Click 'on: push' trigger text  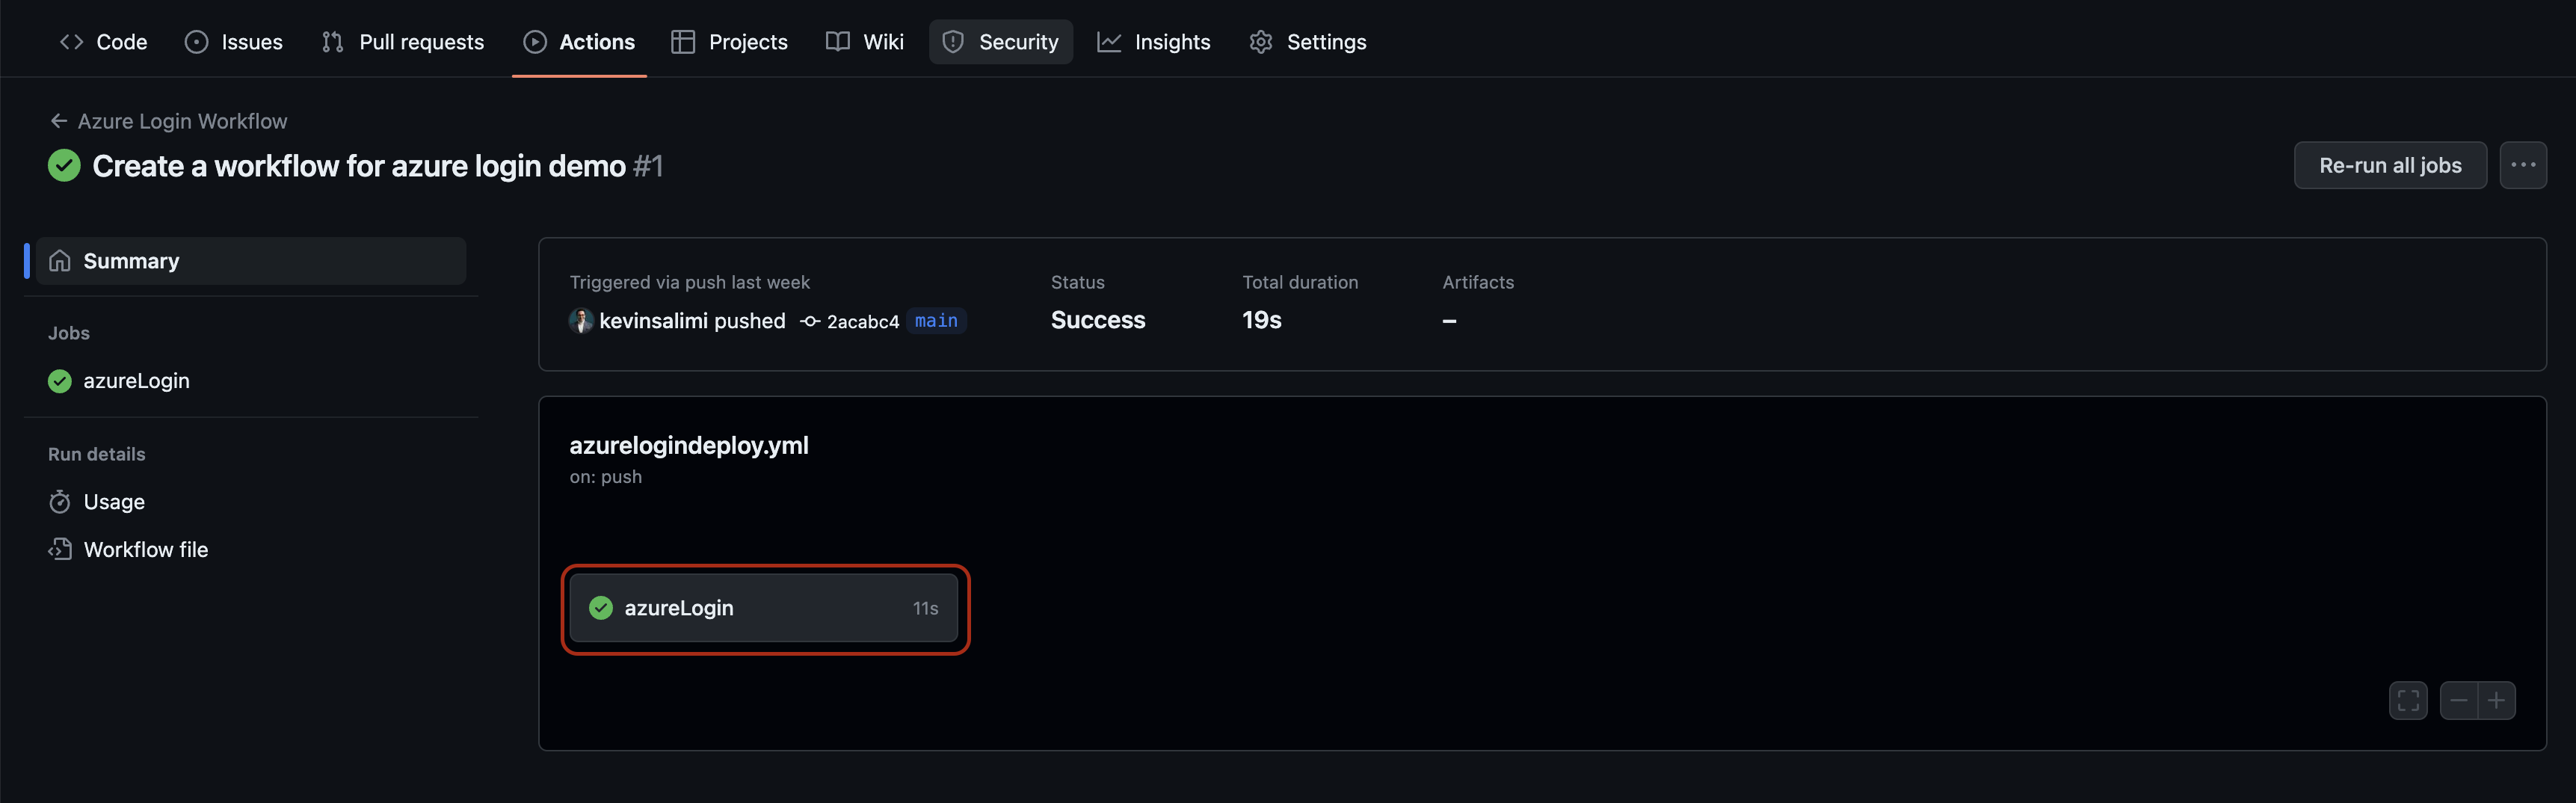606,477
